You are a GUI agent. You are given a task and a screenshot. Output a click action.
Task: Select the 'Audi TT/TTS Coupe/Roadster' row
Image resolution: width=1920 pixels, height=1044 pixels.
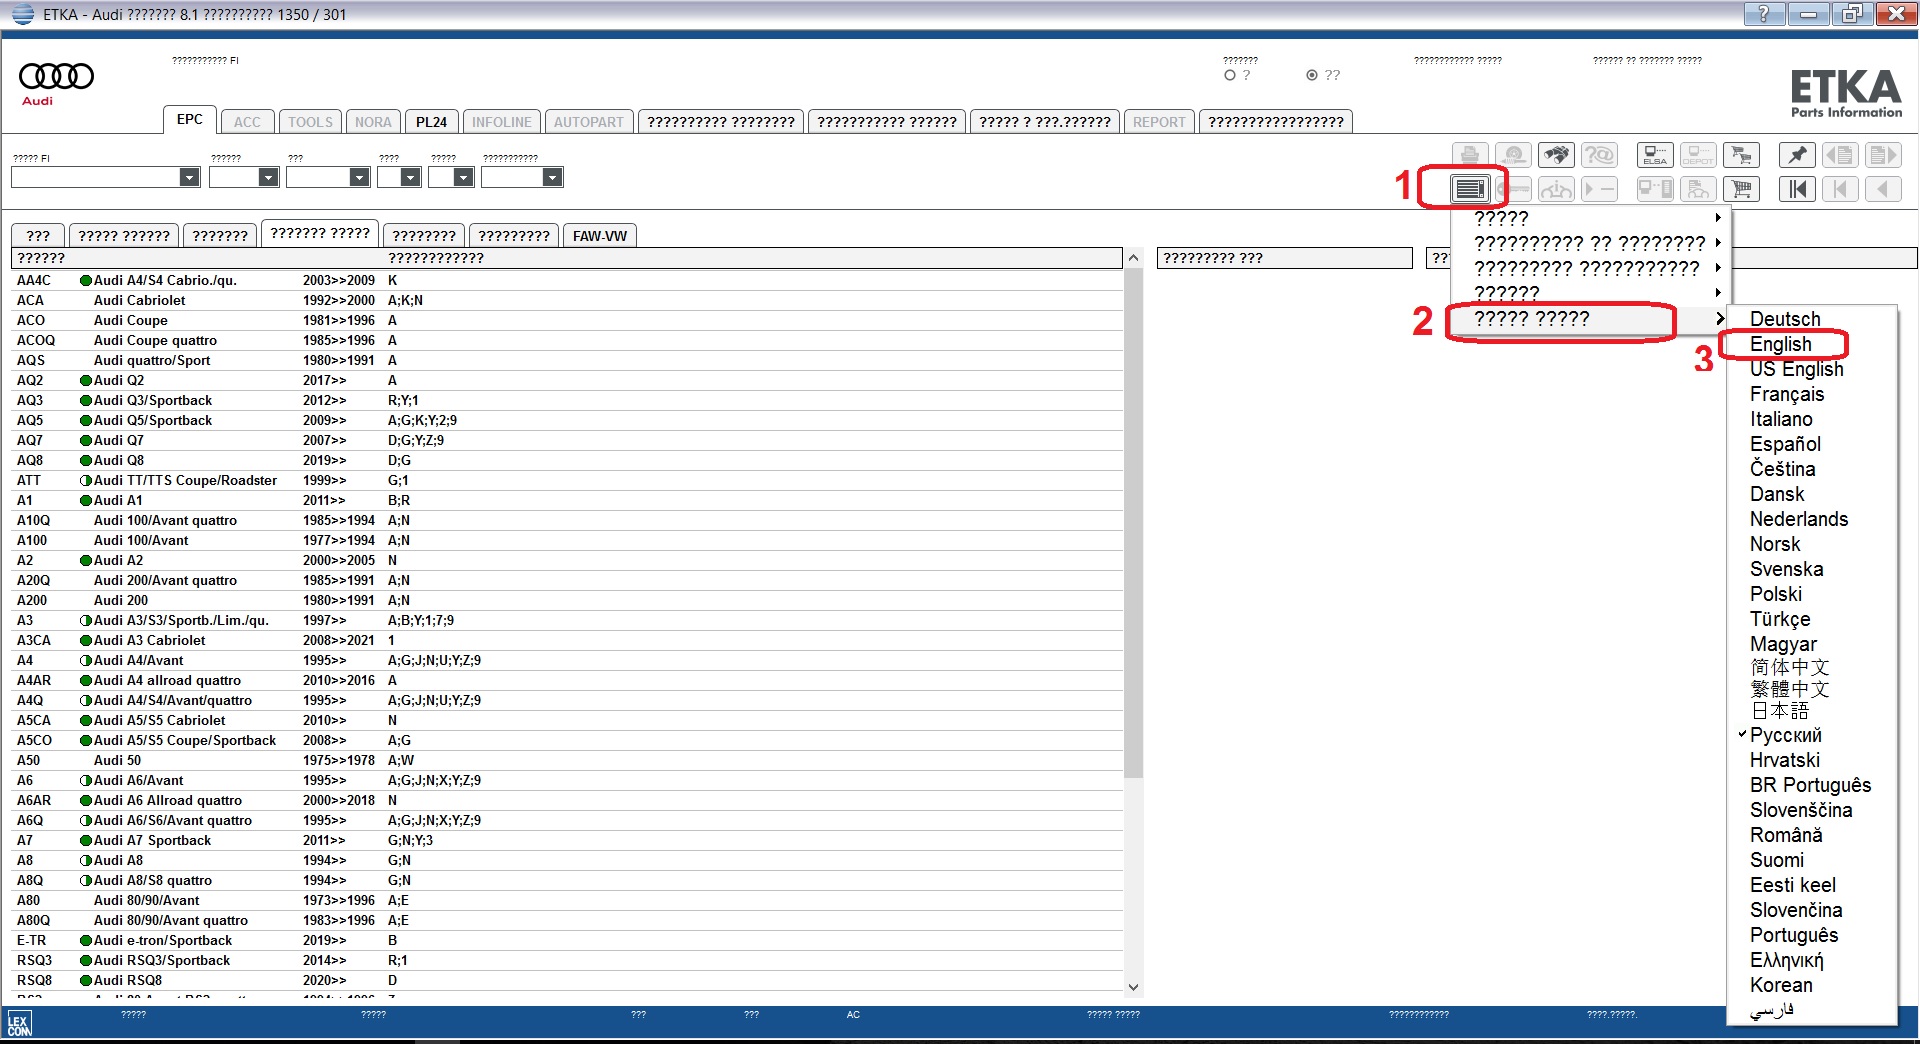[x=567, y=480]
